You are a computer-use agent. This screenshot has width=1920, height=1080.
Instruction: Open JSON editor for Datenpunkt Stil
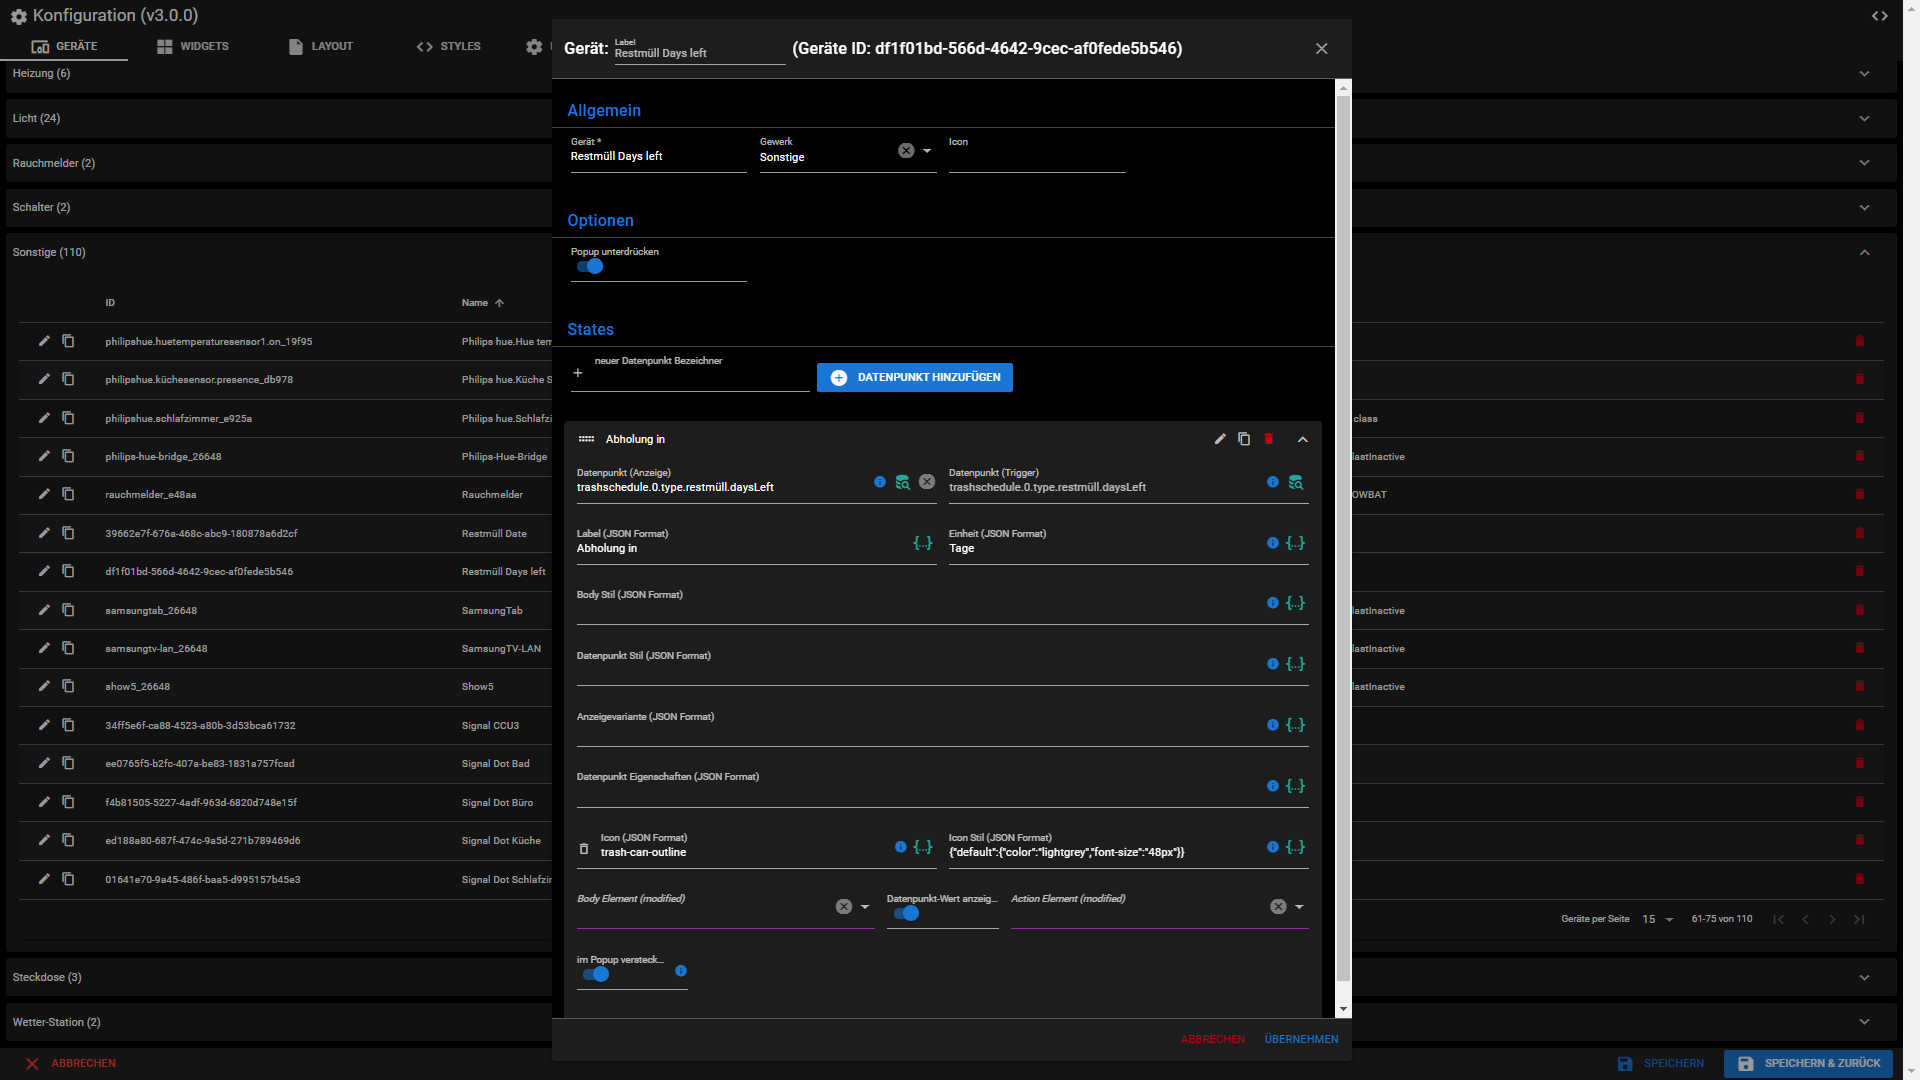click(1296, 664)
